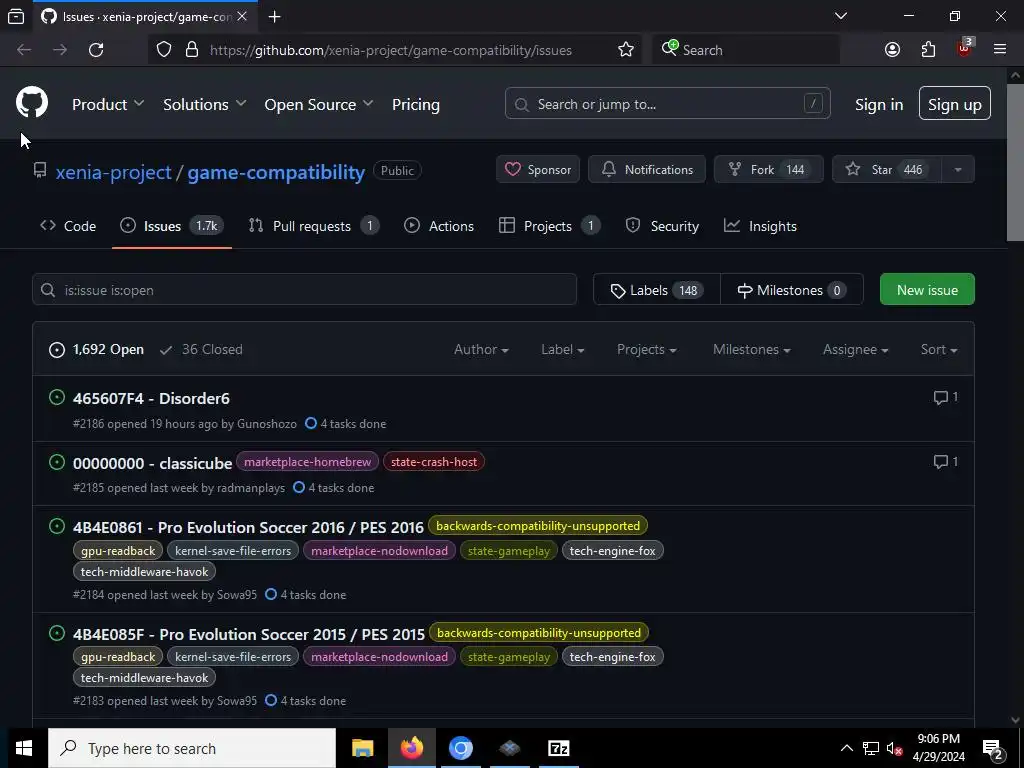Open the Insights tab
This screenshot has height=768, width=1024.
[x=760, y=226]
